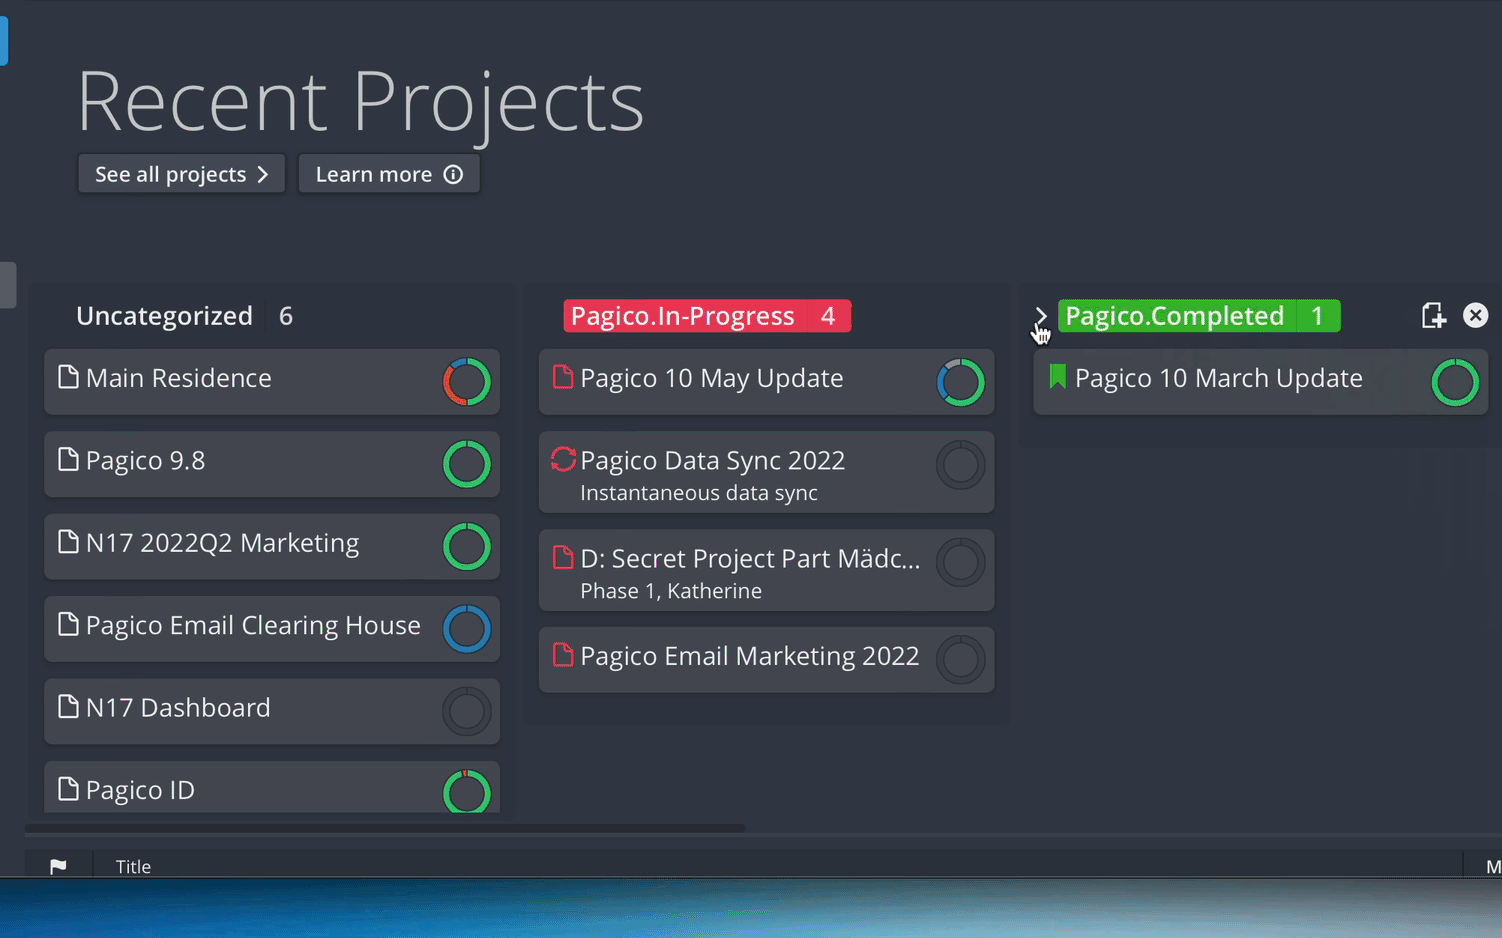The height and width of the screenshot is (938, 1502).
Task: Click green bookmark icon of Pagico 10 March Update
Action: (x=1057, y=377)
